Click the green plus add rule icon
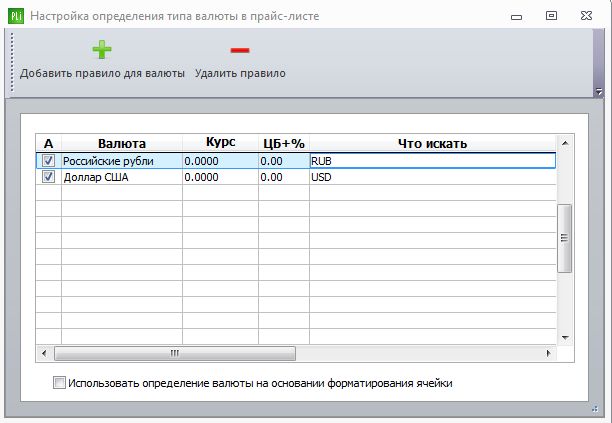The height and width of the screenshot is (423, 612). click(102, 50)
